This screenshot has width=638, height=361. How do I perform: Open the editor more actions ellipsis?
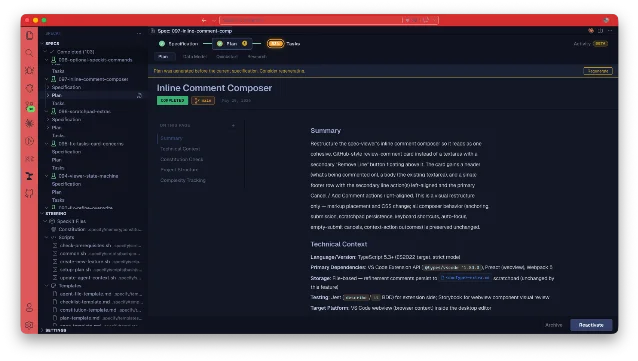tap(610, 31)
